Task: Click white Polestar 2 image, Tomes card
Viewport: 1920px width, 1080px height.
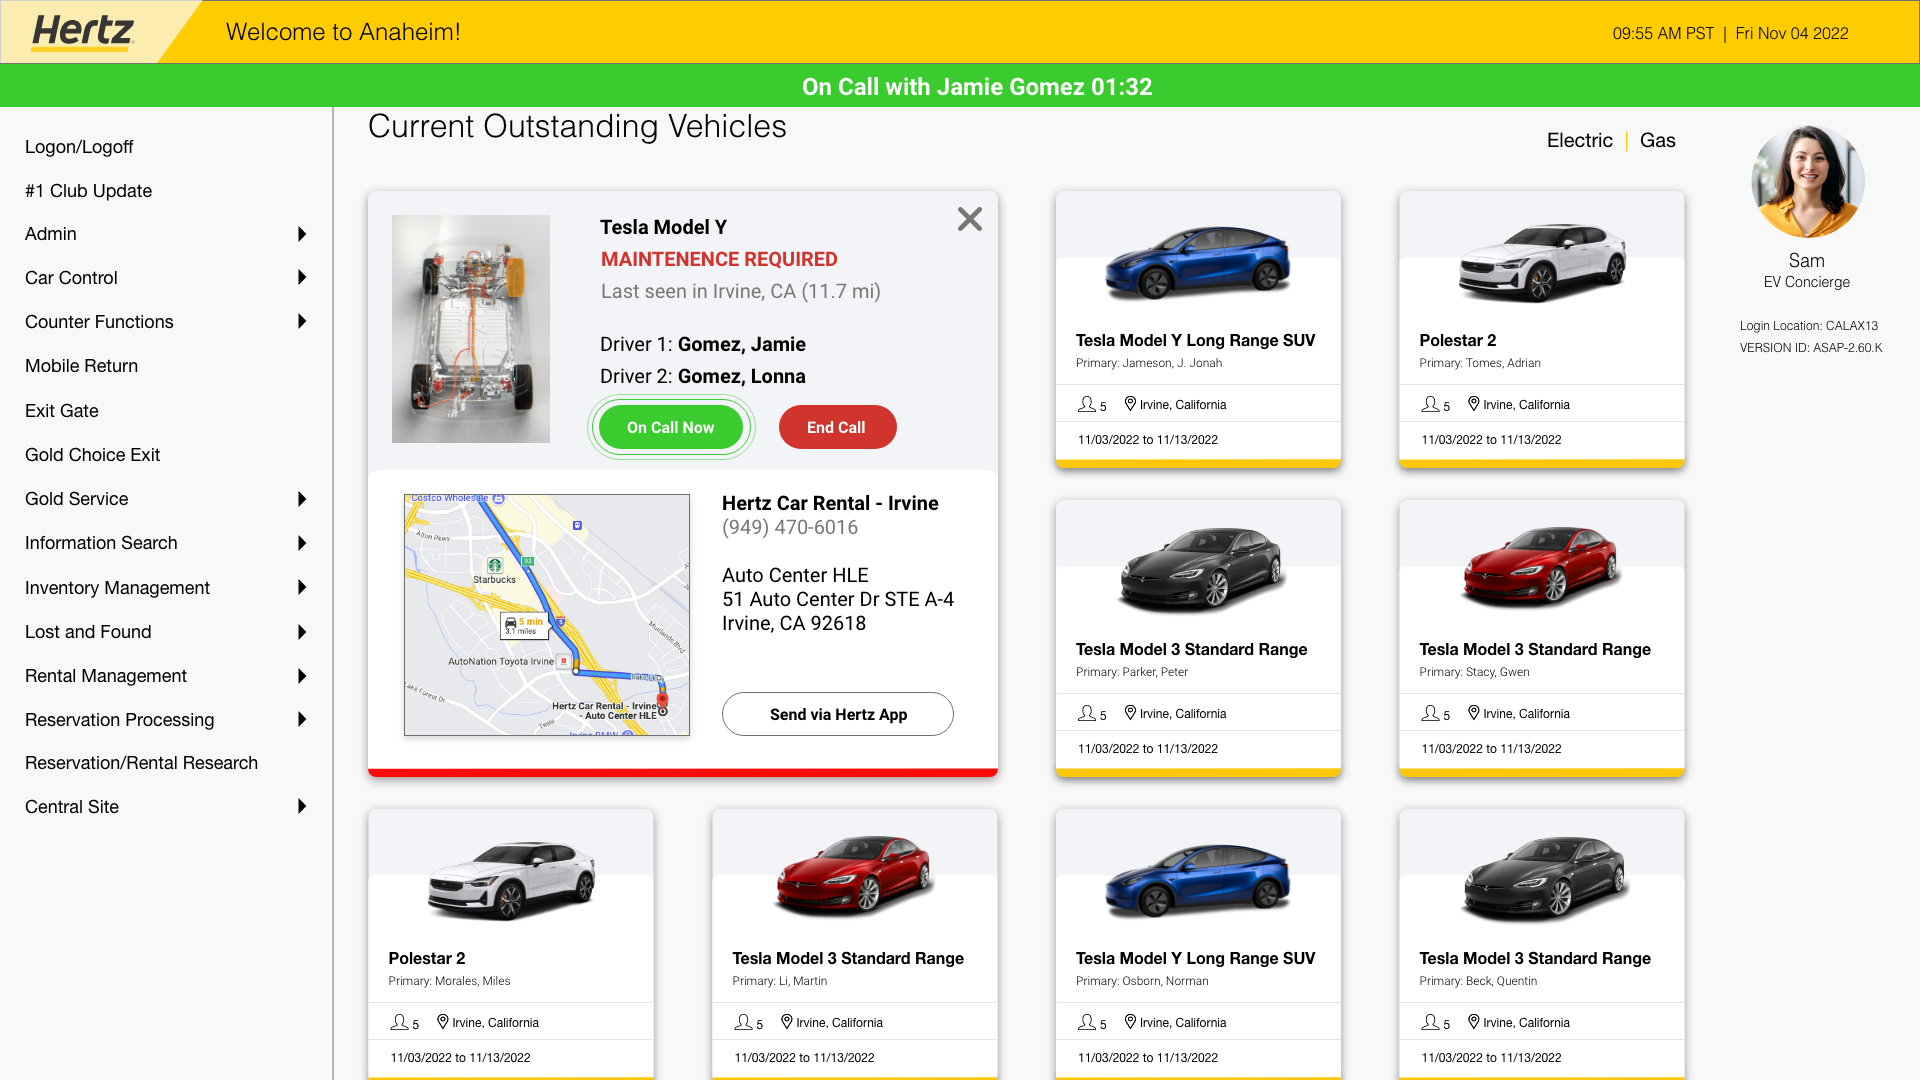Action: coord(1541,262)
